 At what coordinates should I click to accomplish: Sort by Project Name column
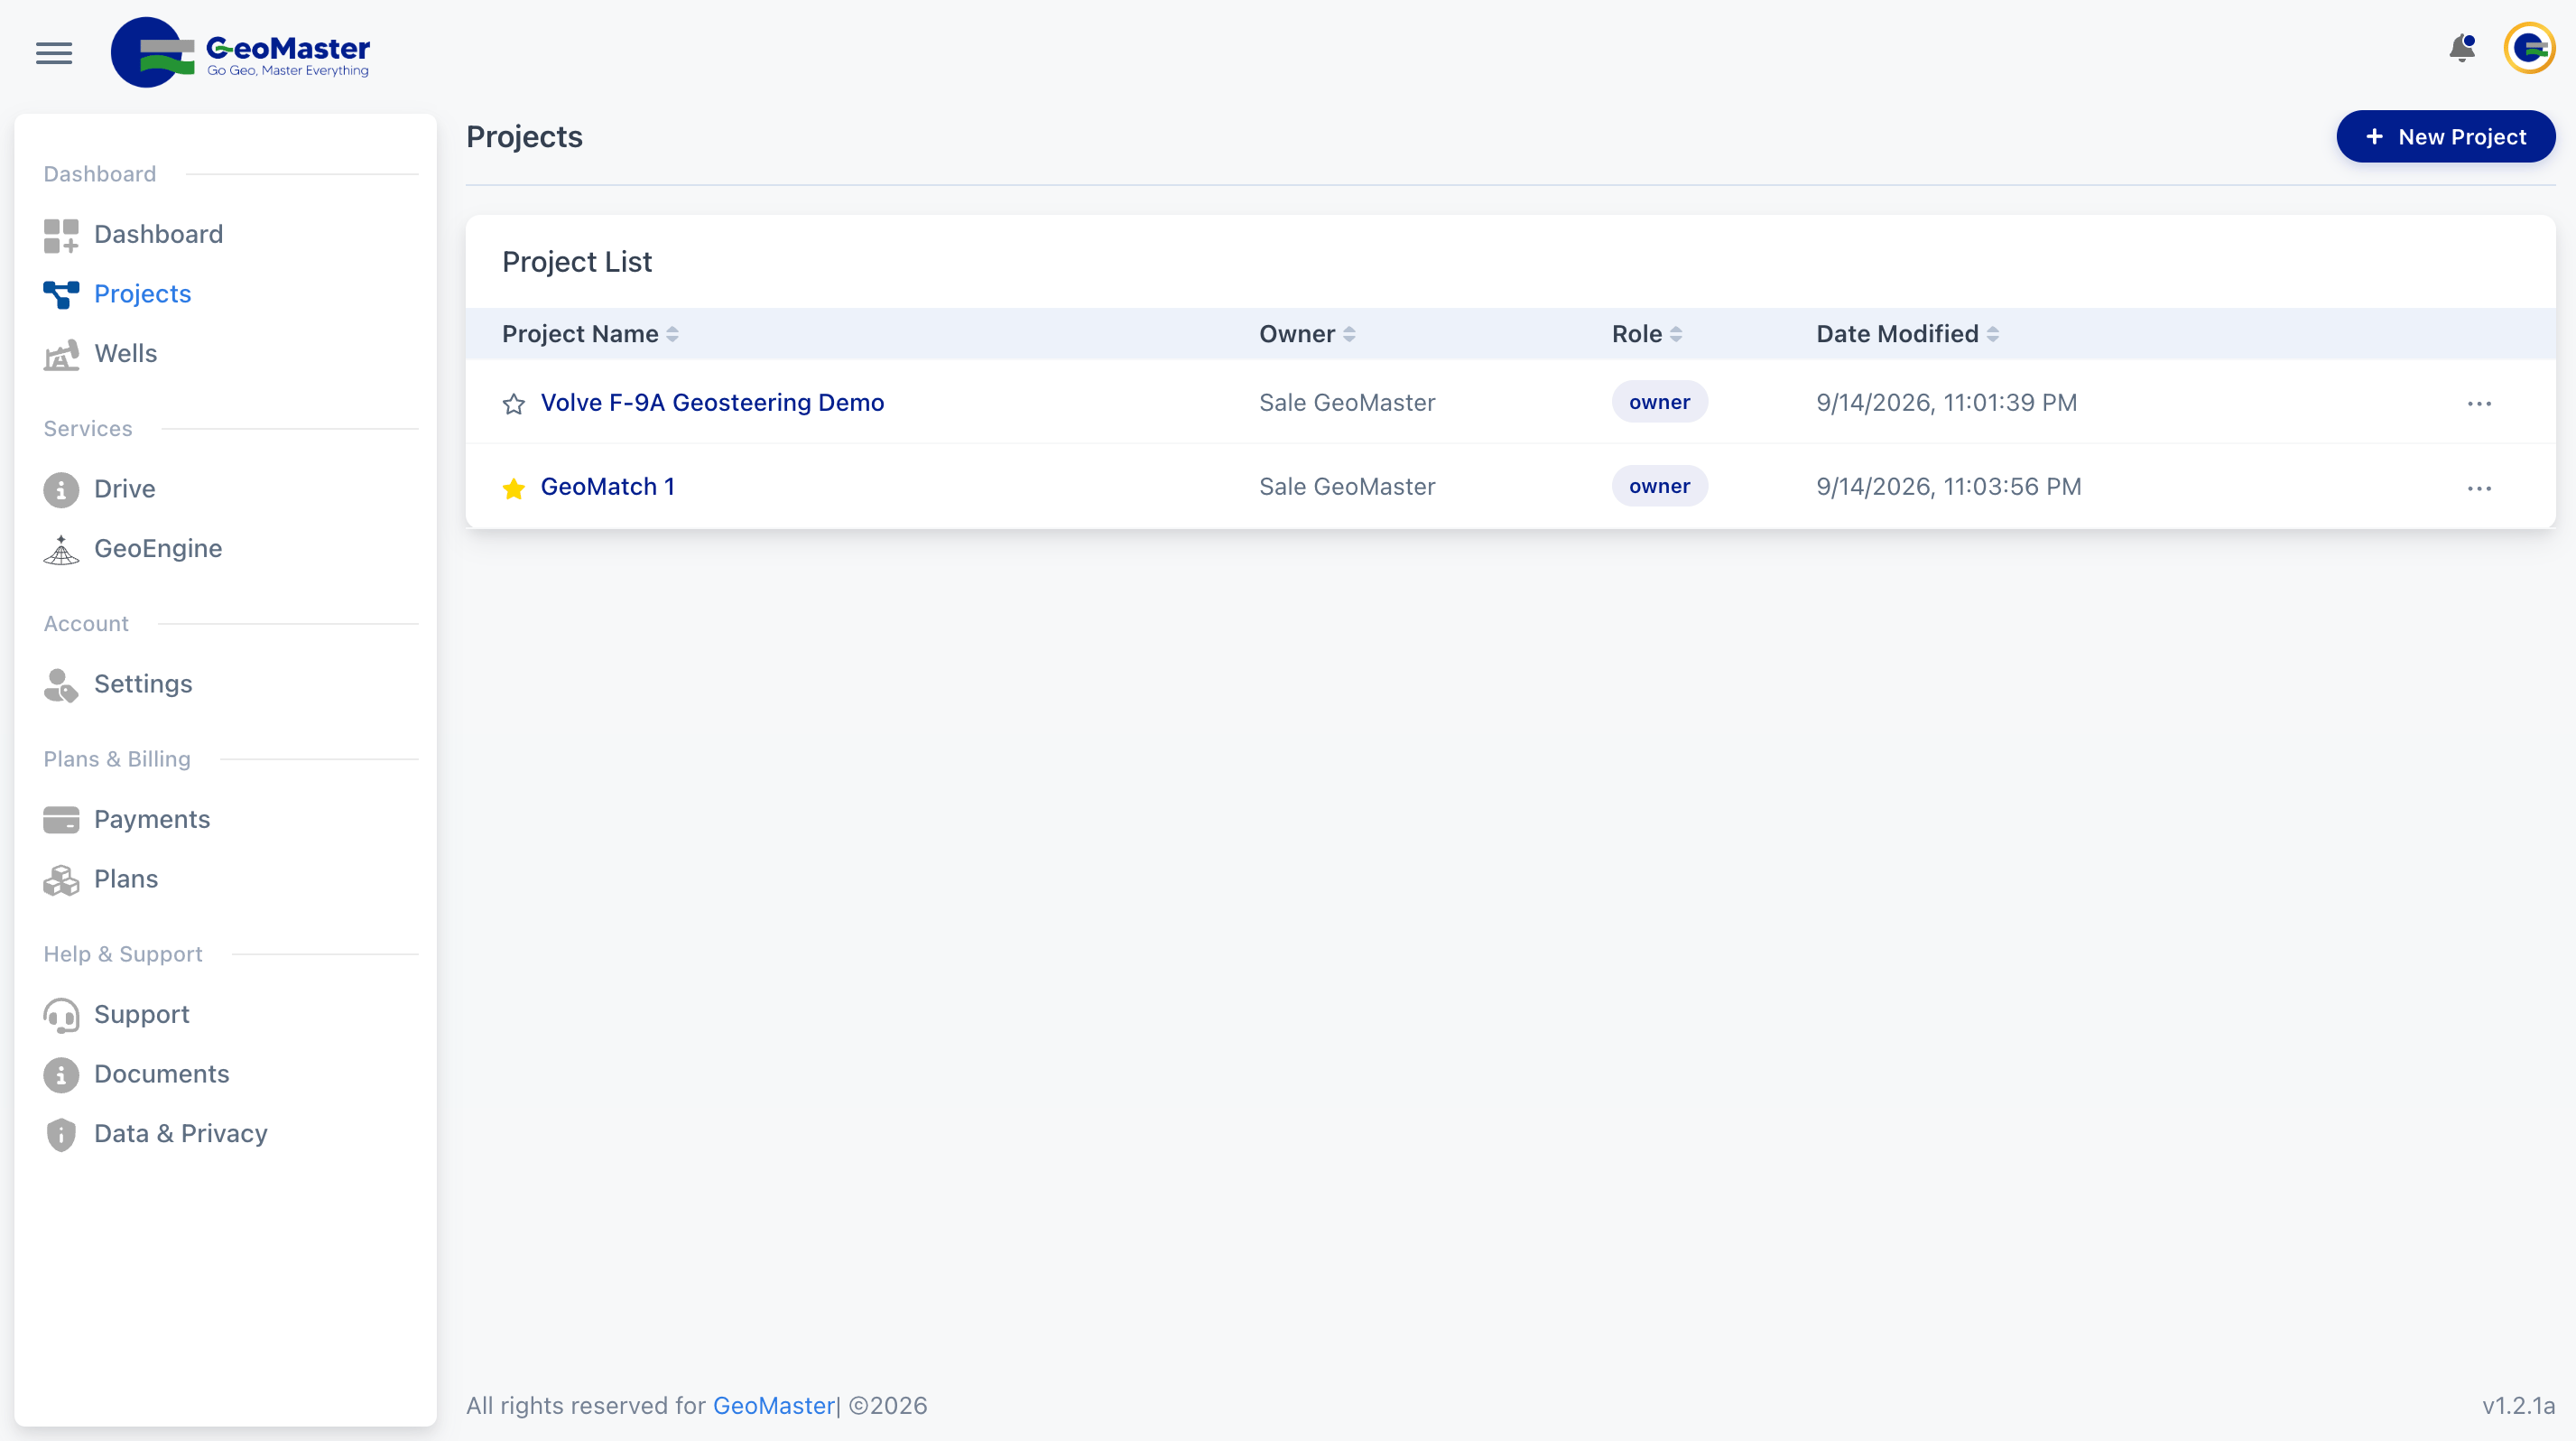[x=590, y=334]
